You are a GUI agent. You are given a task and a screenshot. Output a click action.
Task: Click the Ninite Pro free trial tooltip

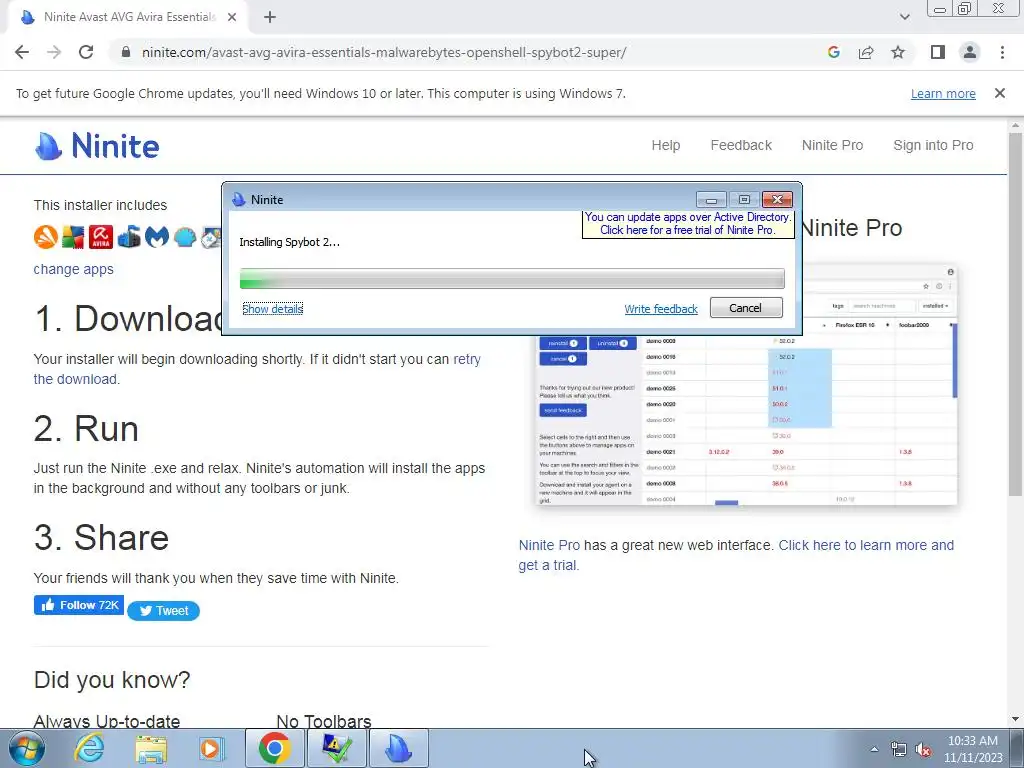click(x=688, y=223)
